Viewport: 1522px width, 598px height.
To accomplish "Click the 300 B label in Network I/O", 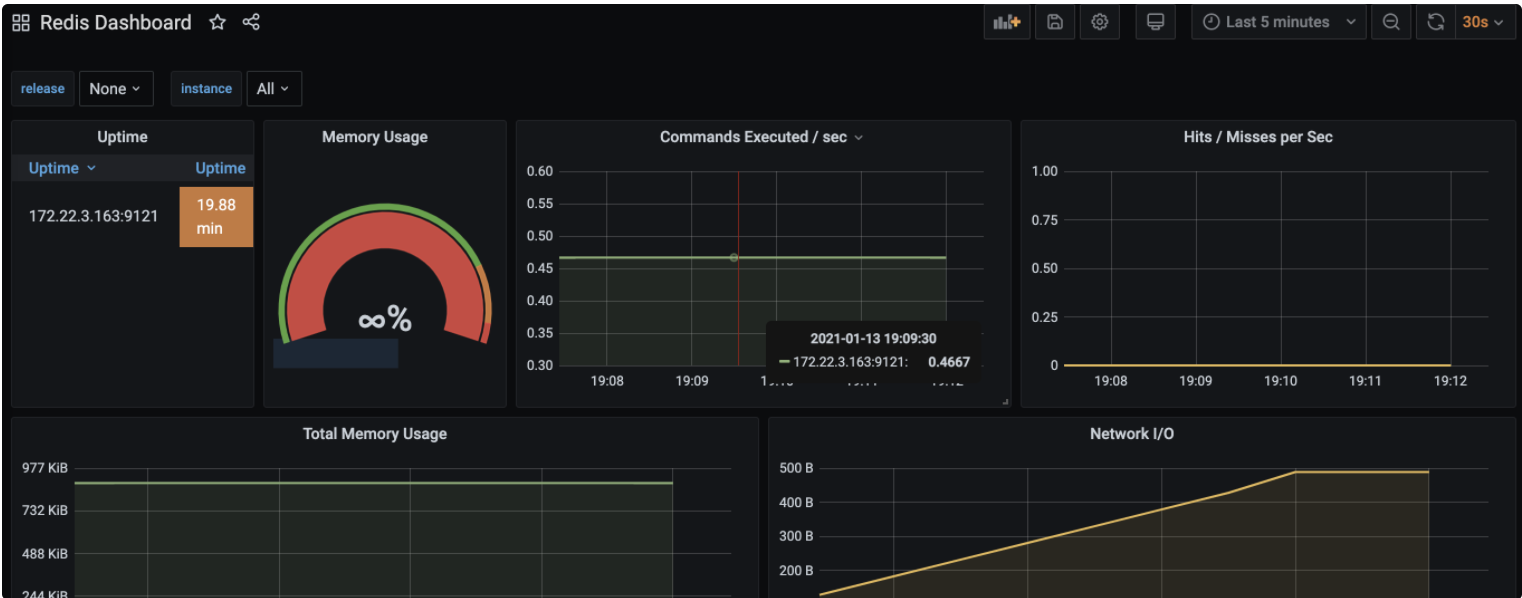I will [x=797, y=536].
